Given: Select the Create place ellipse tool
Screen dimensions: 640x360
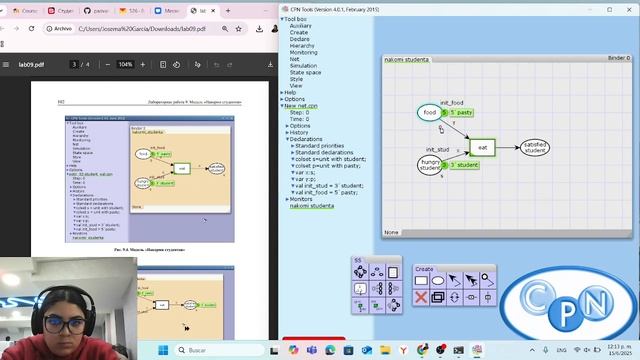Looking at the screenshot, I should pyautogui.click(x=438, y=281).
